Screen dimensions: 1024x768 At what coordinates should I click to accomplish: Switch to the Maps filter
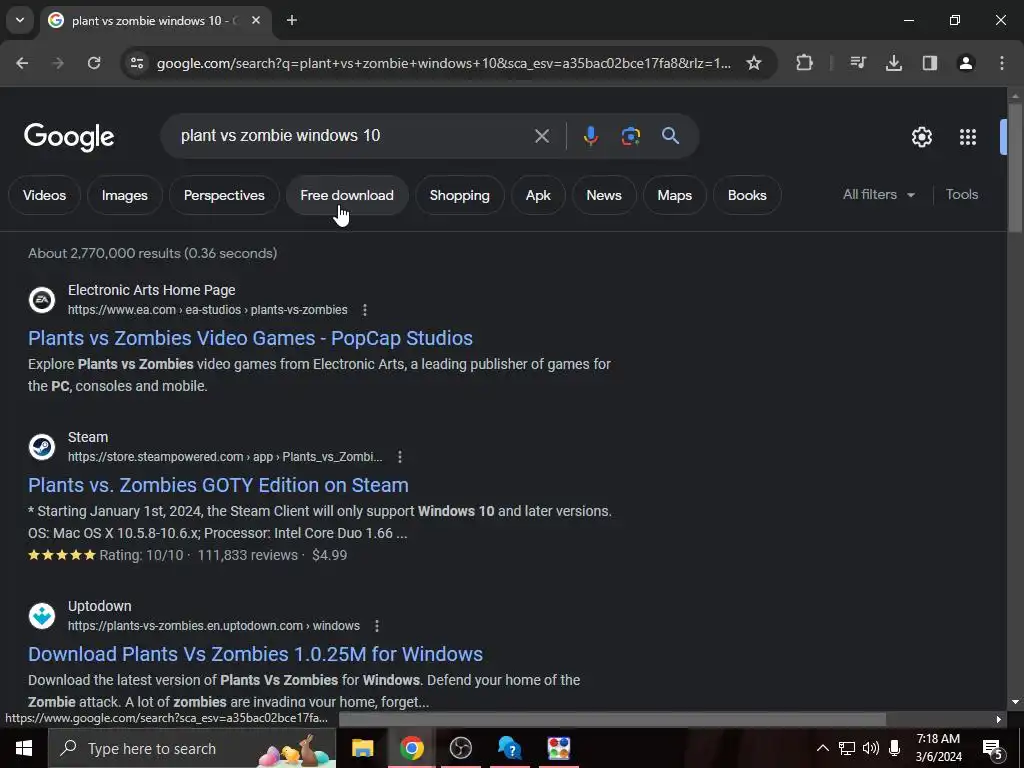[675, 195]
